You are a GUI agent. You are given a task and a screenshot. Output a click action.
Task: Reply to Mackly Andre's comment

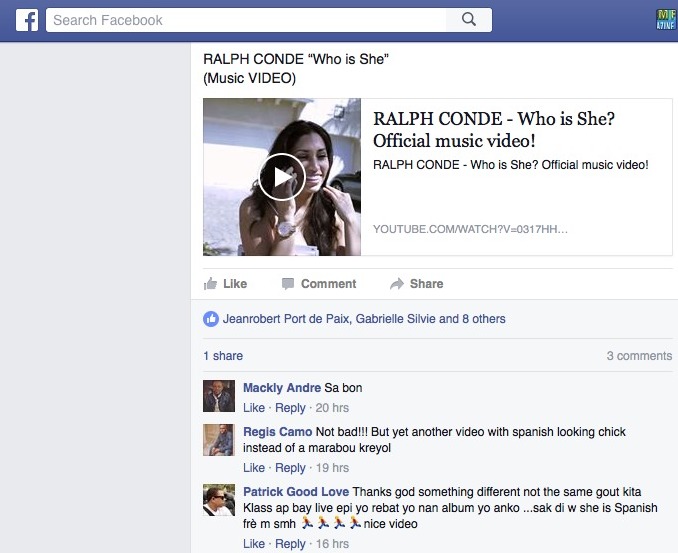pyautogui.click(x=290, y=408)
